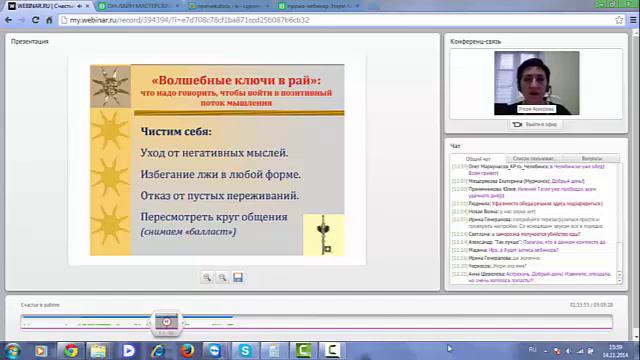Screen dimensions: 640x360
Task: Open Internet Explorer from taskbar
Action: point(158,351)
